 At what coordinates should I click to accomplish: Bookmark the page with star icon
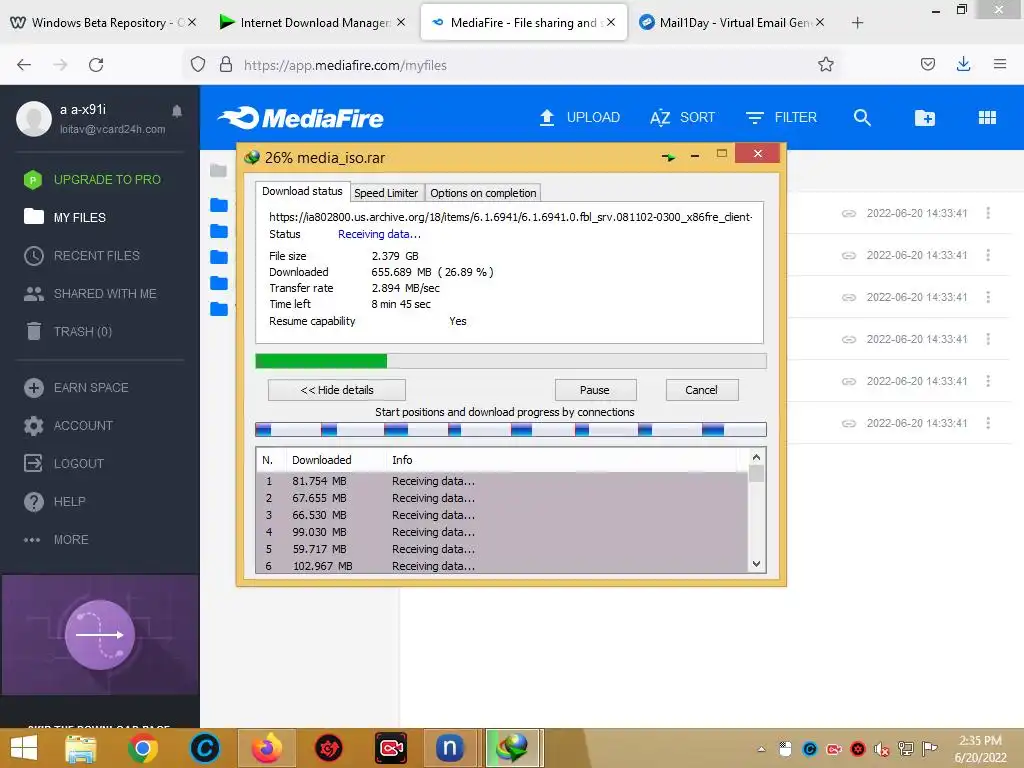(x=825, y=64)
